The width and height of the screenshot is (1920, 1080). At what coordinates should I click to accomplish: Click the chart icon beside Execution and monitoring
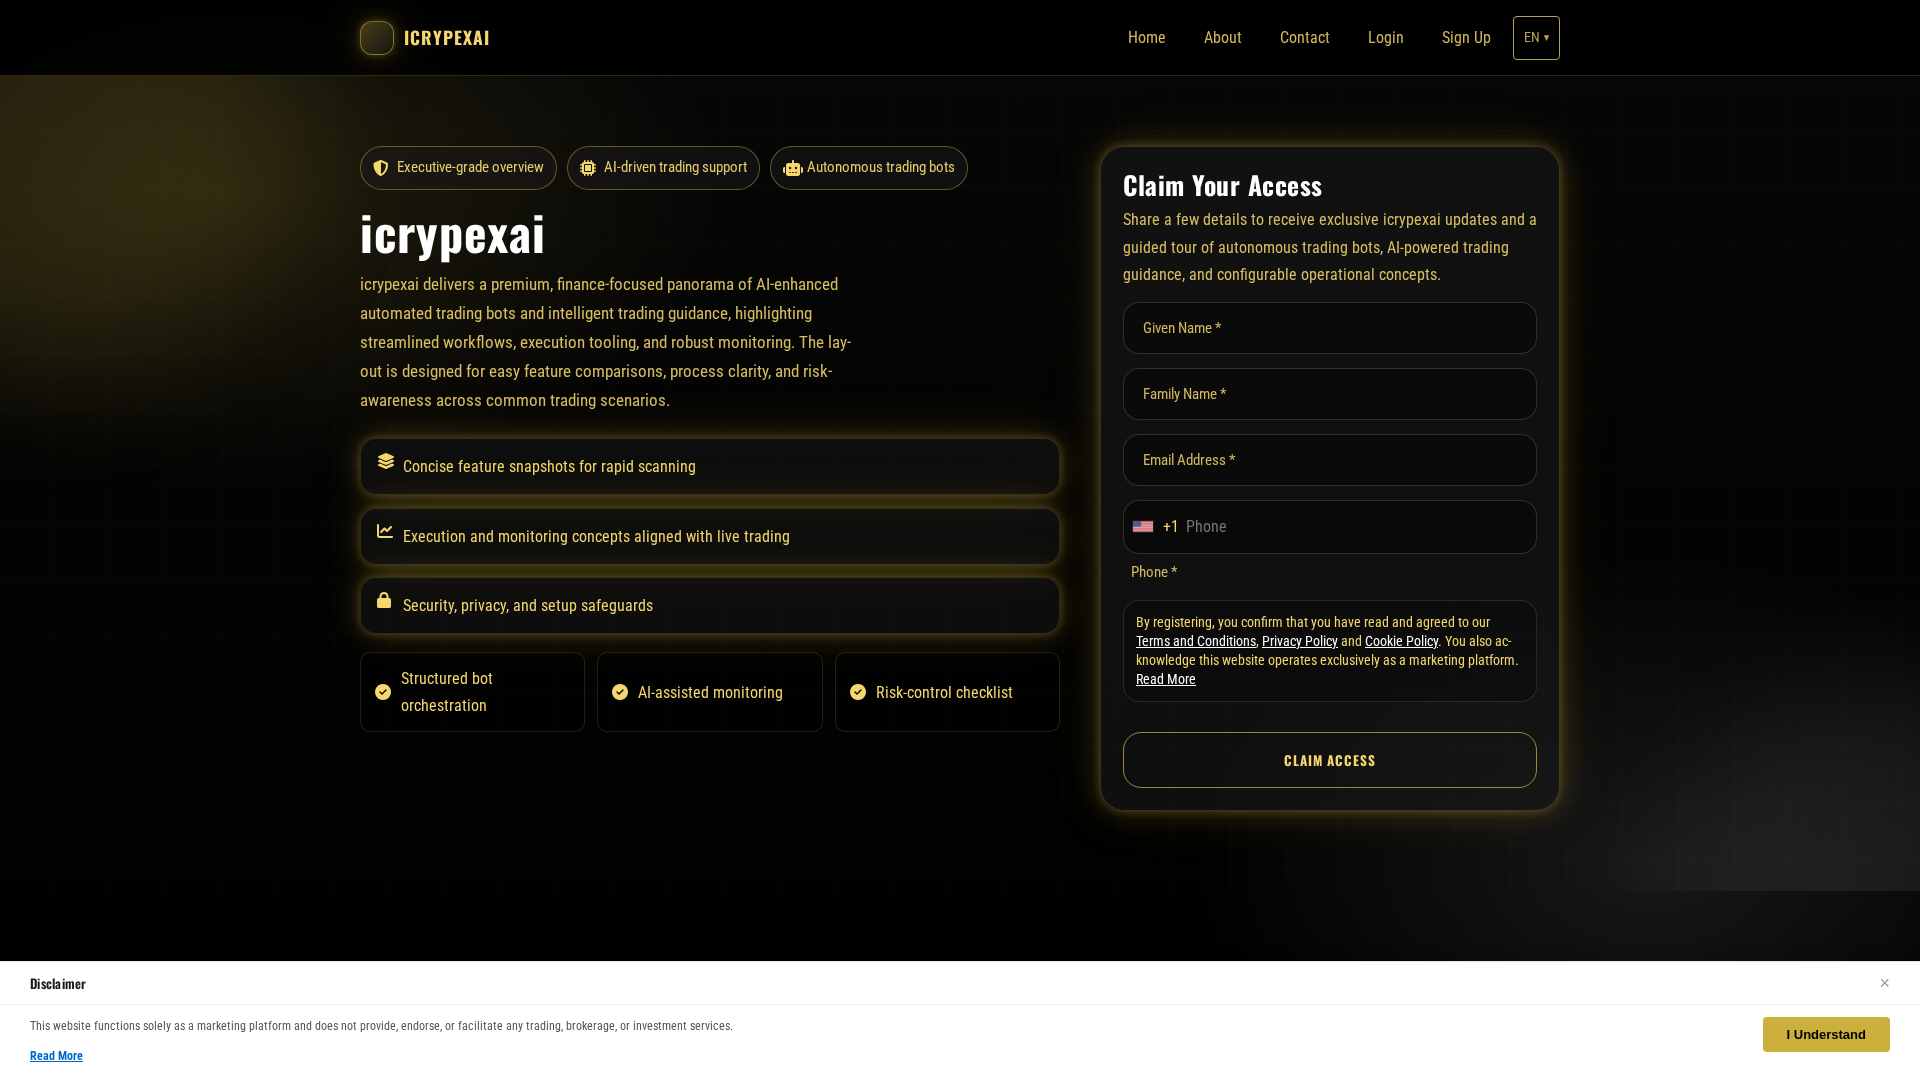pos(385,531)
